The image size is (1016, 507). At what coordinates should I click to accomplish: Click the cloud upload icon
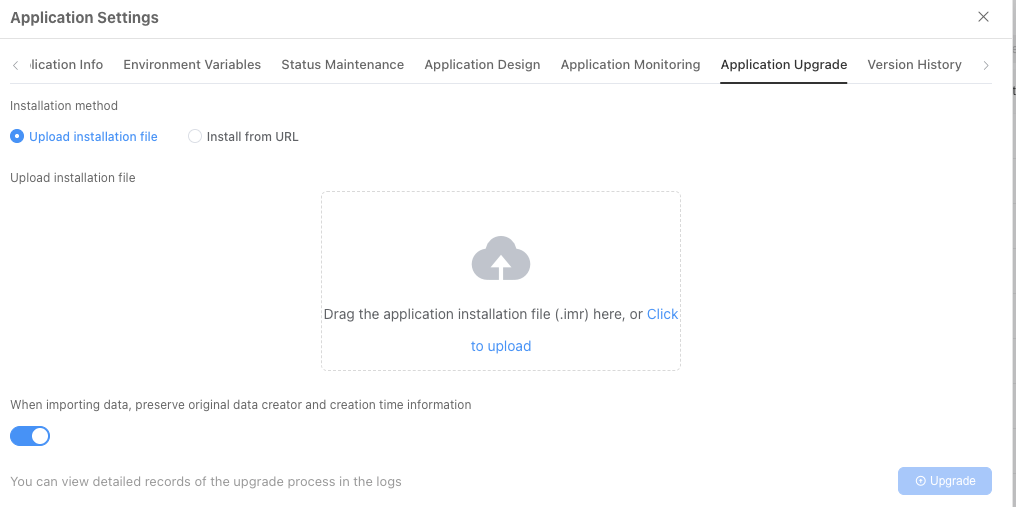501,259
